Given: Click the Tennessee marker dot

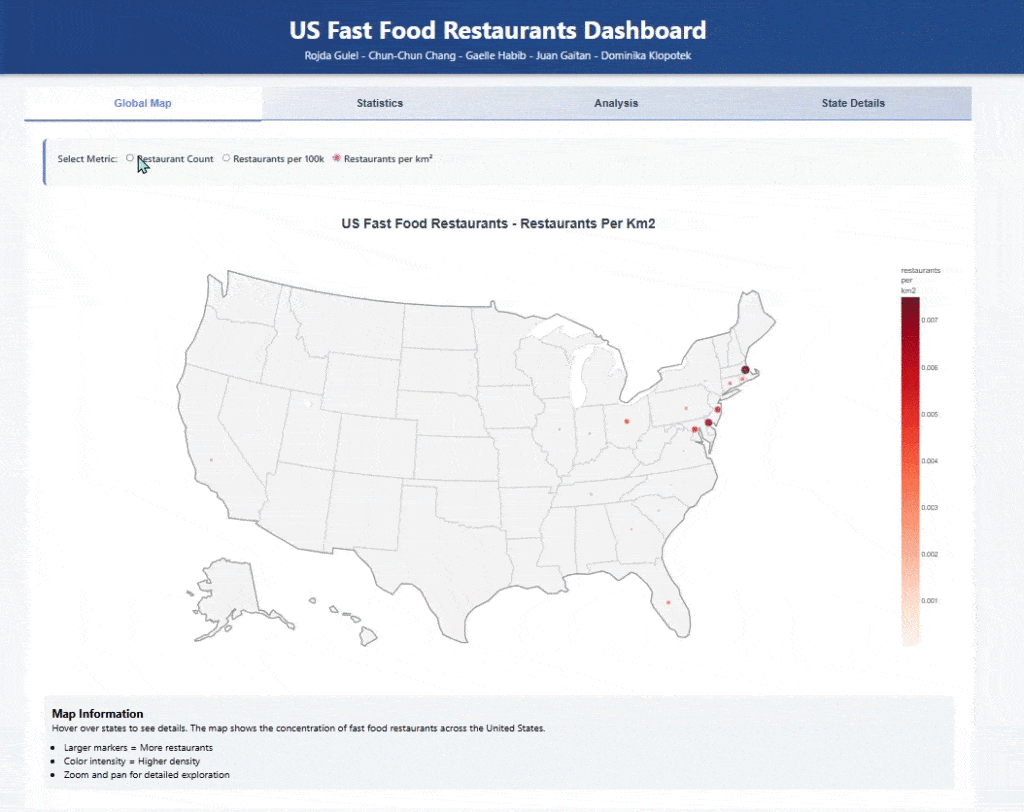Looking at the screenshot, I should coord(592,494).
